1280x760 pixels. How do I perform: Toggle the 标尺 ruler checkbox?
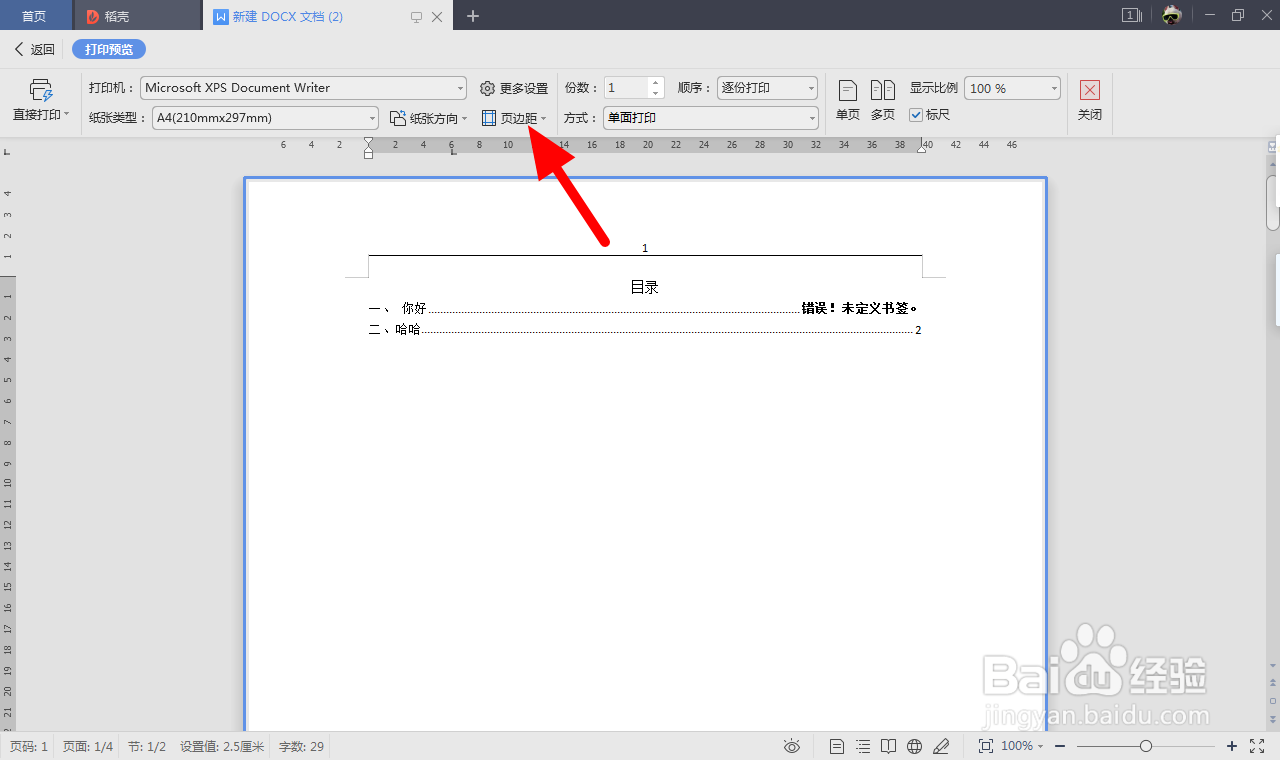pos(917,114)
